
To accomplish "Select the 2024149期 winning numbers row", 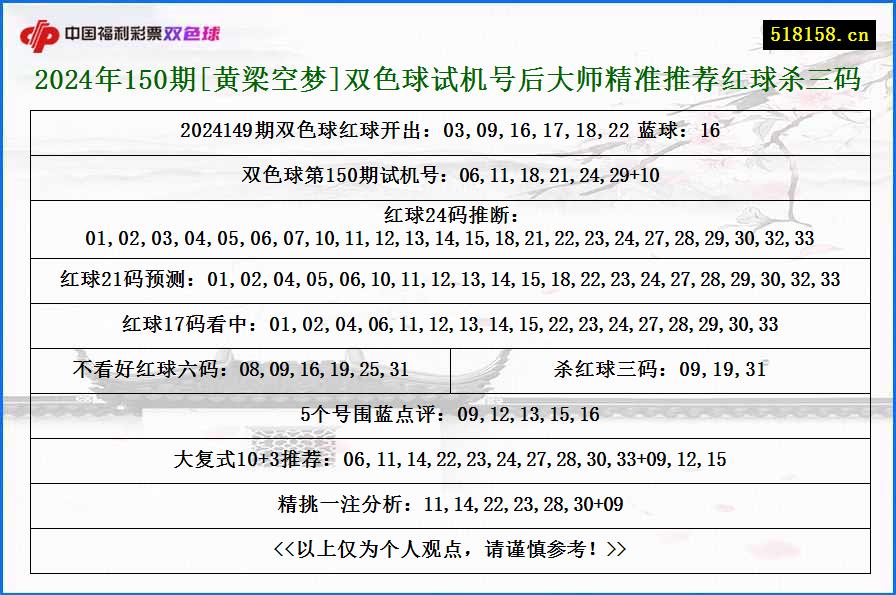I will pyautogui.click(x=448, y=131).
